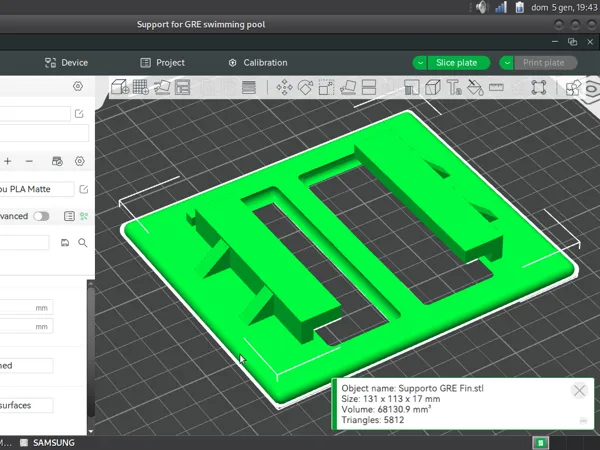Toggle the Advanced settings switch
600x450 pixels.
point(41,216)
